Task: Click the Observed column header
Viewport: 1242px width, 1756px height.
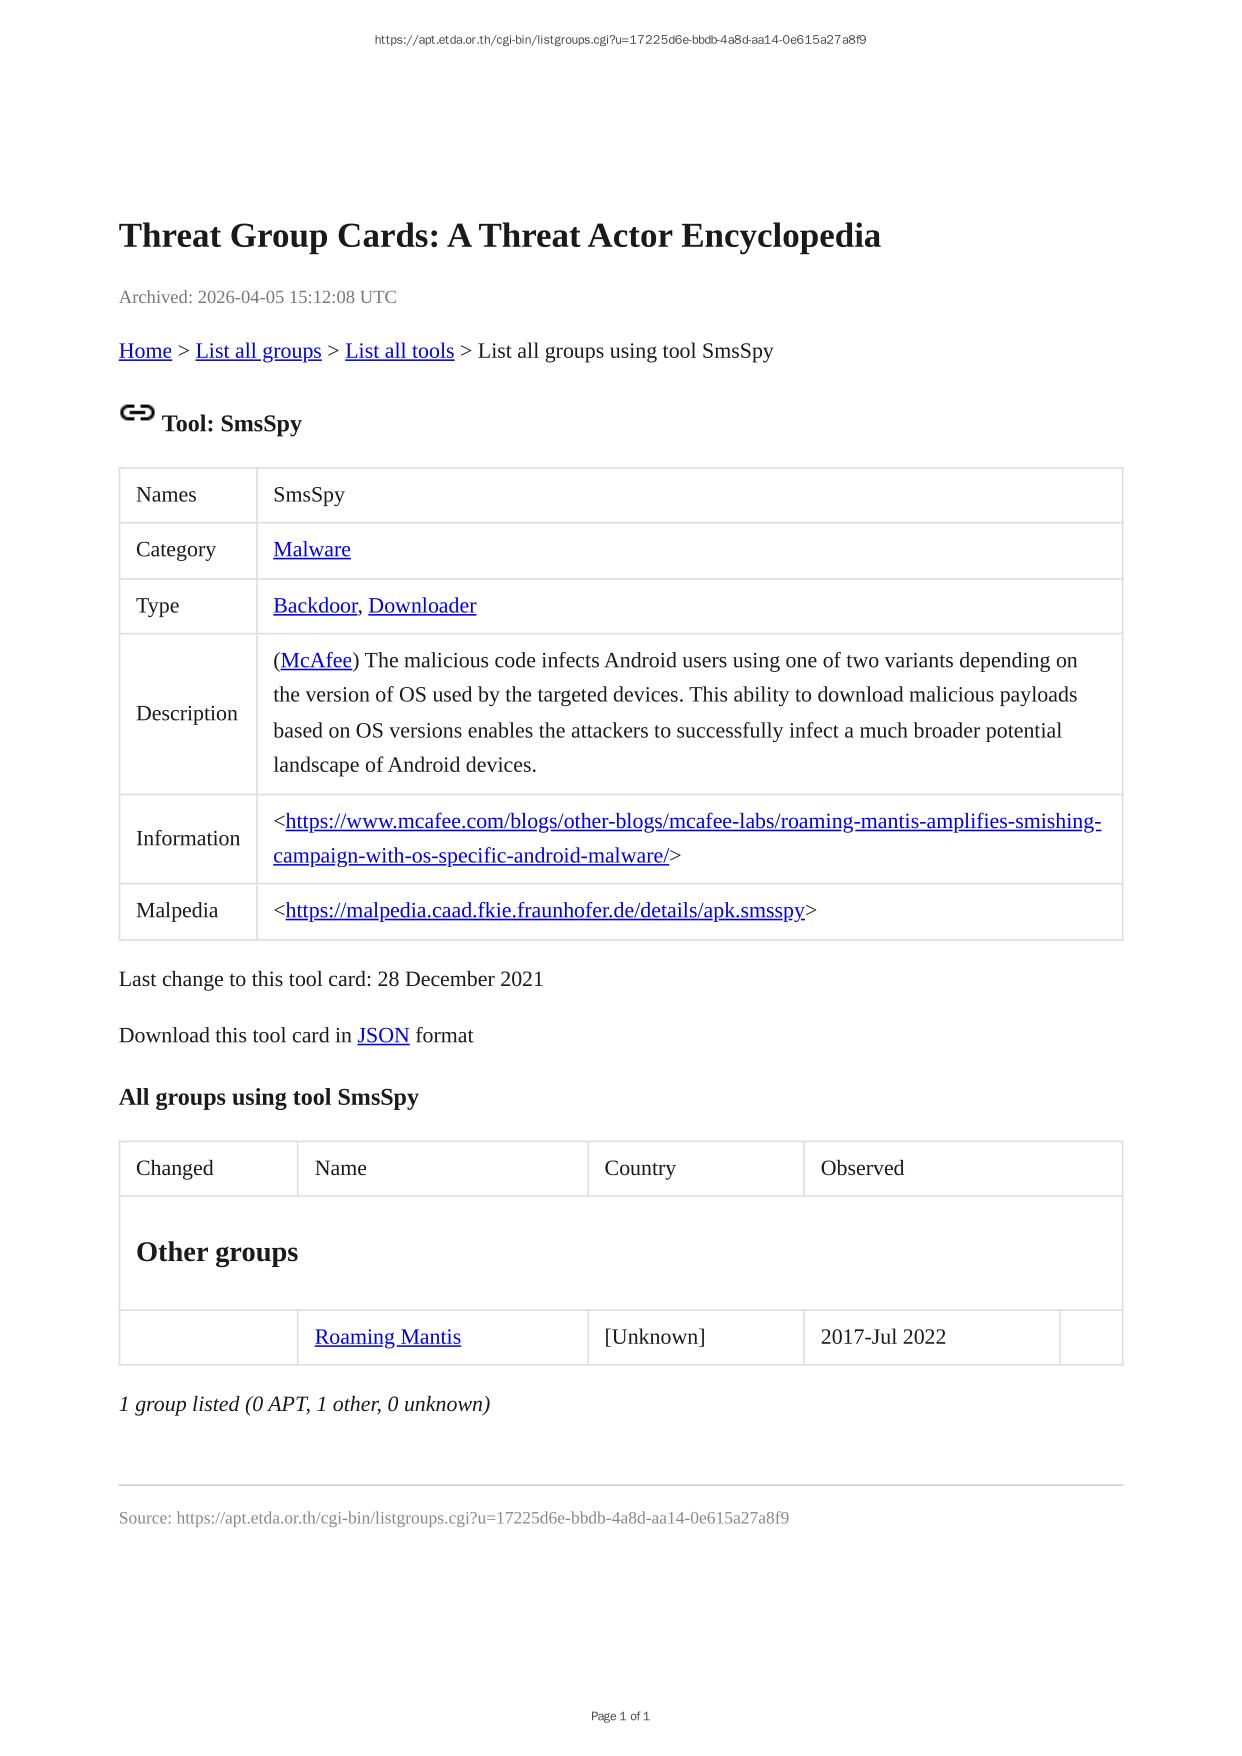Action: coord(862,1169)
